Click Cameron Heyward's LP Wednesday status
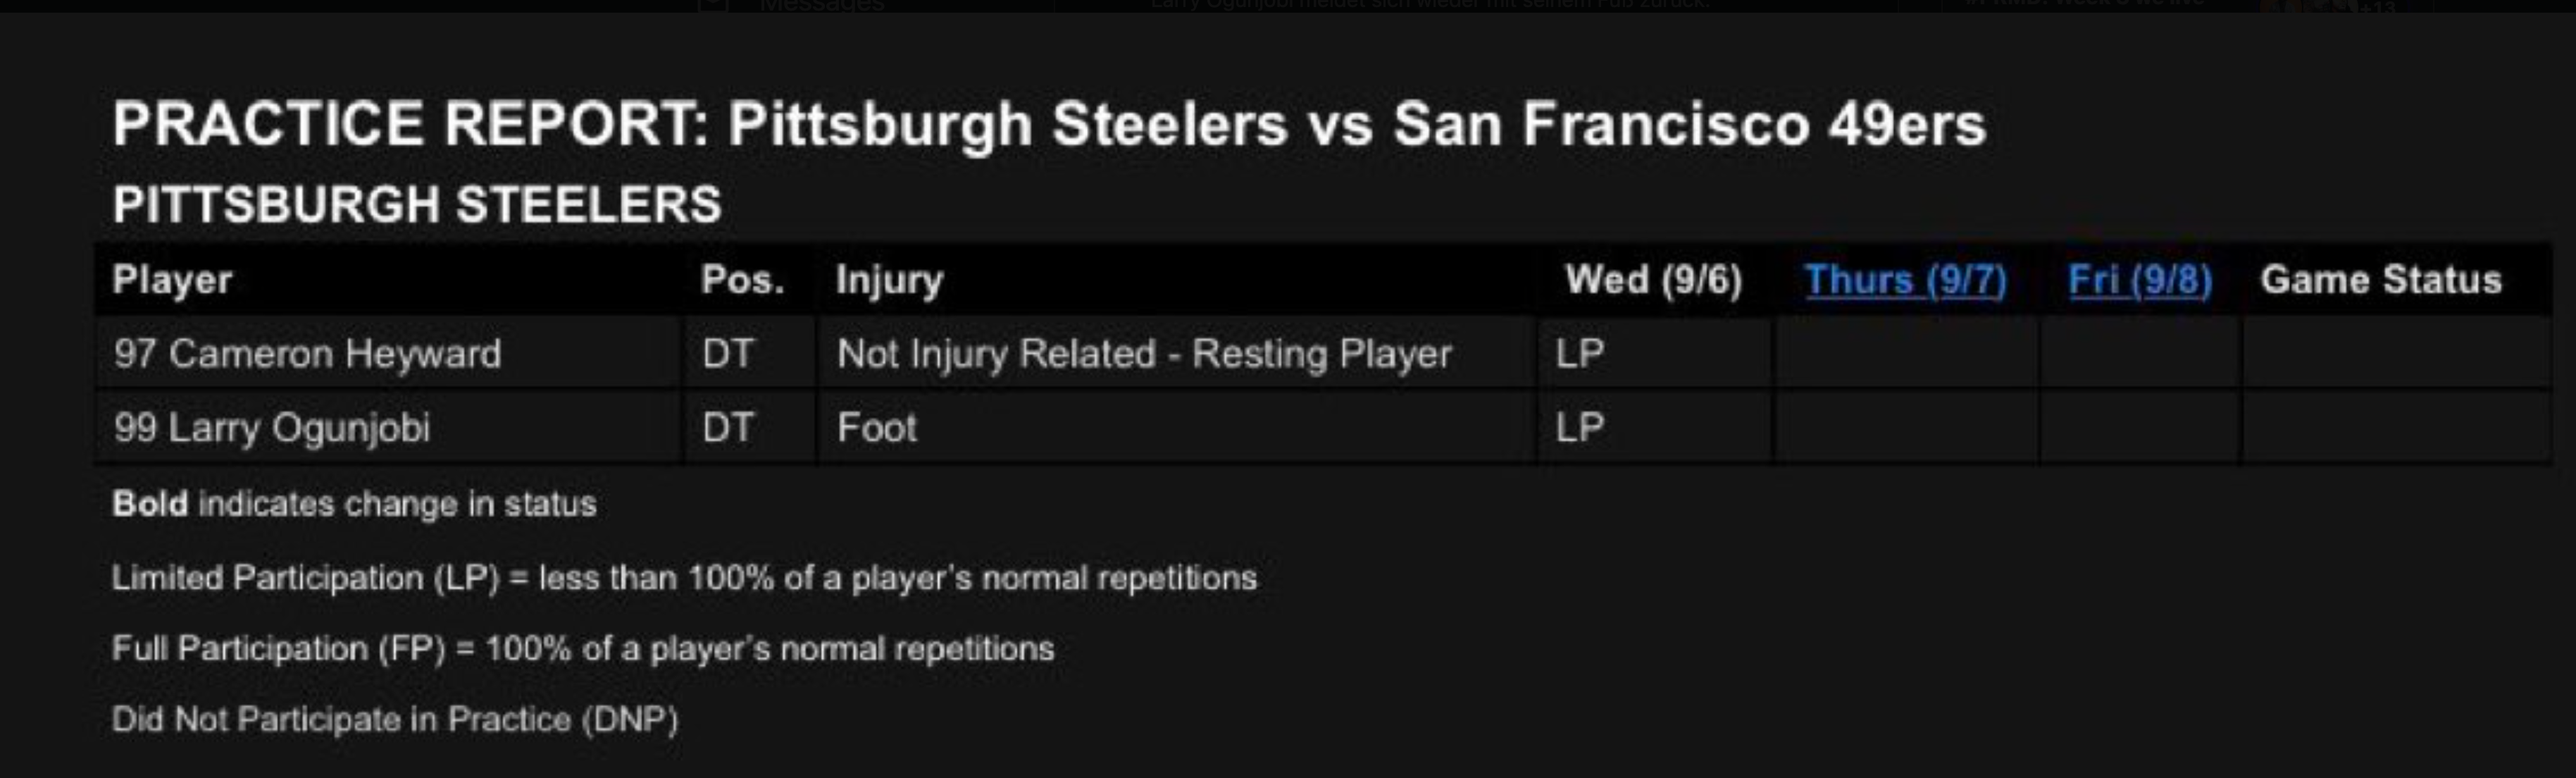 click(x=1580, y=354)
